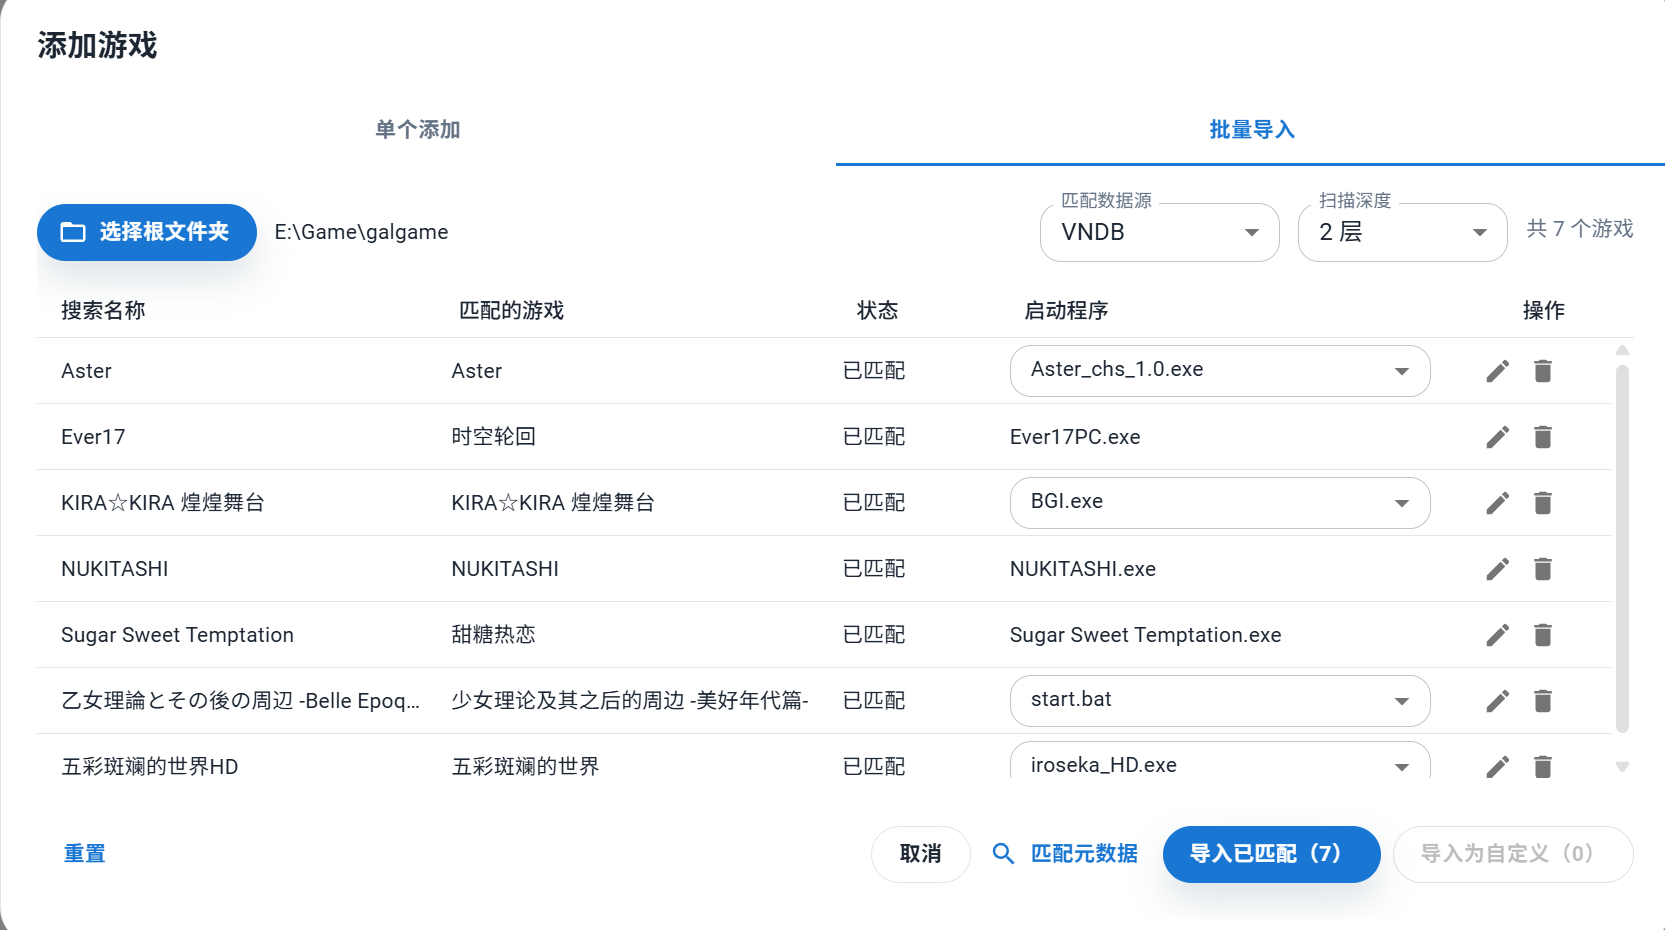Expand the iroseka_HD.exe launcher dropdown

pos(1220,762)
